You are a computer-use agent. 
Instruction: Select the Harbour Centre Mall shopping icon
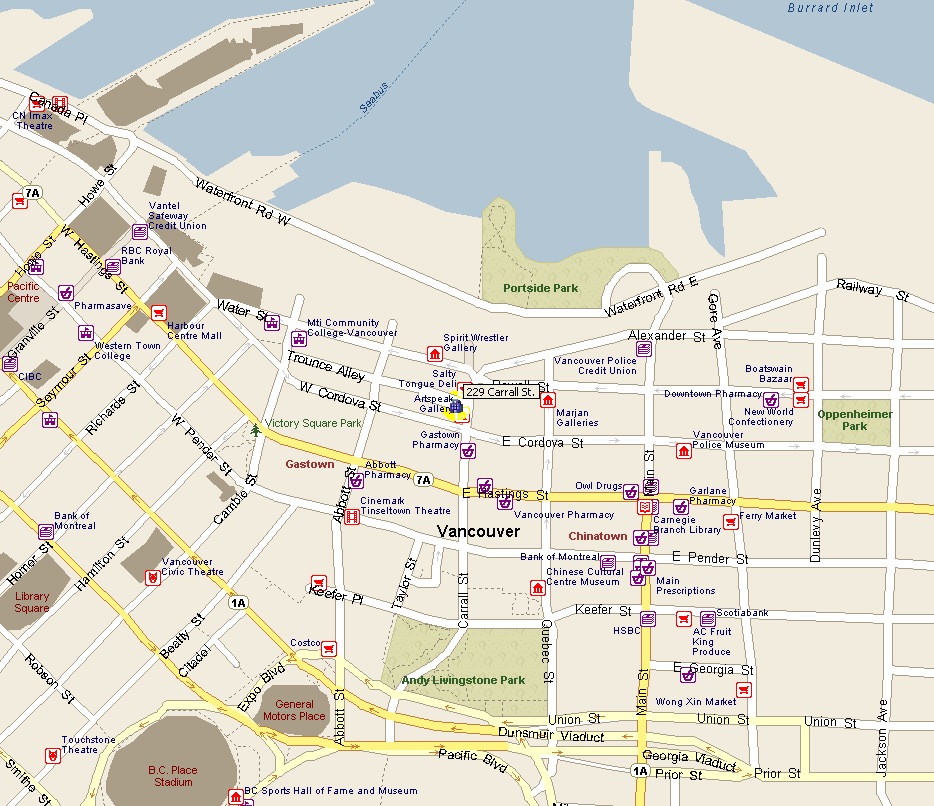(x=158, y=313)
